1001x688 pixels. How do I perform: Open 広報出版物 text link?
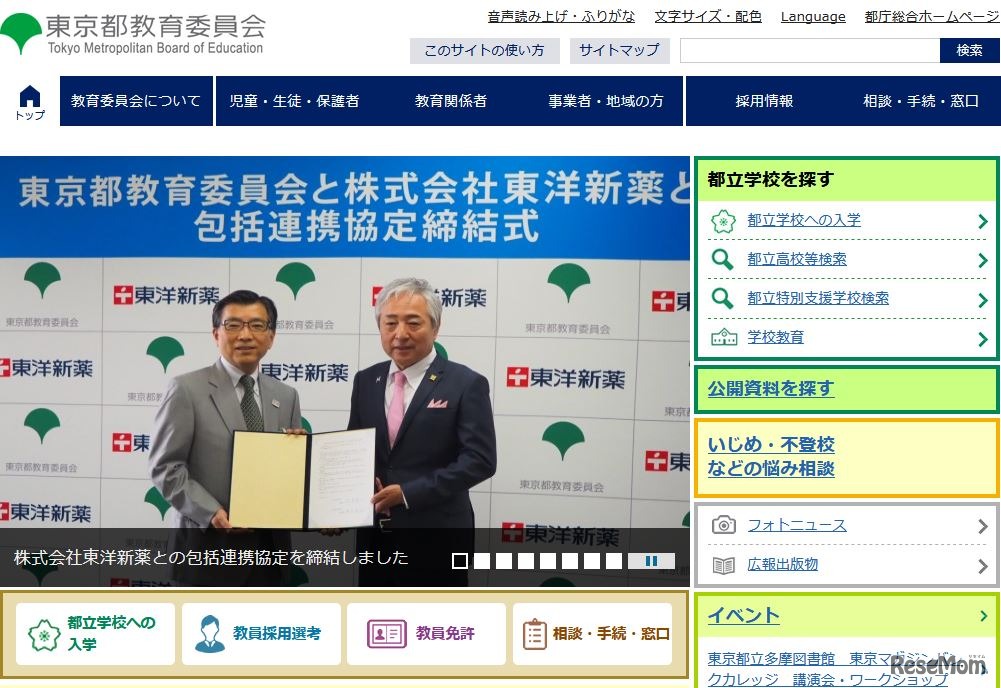pos(783,564)
